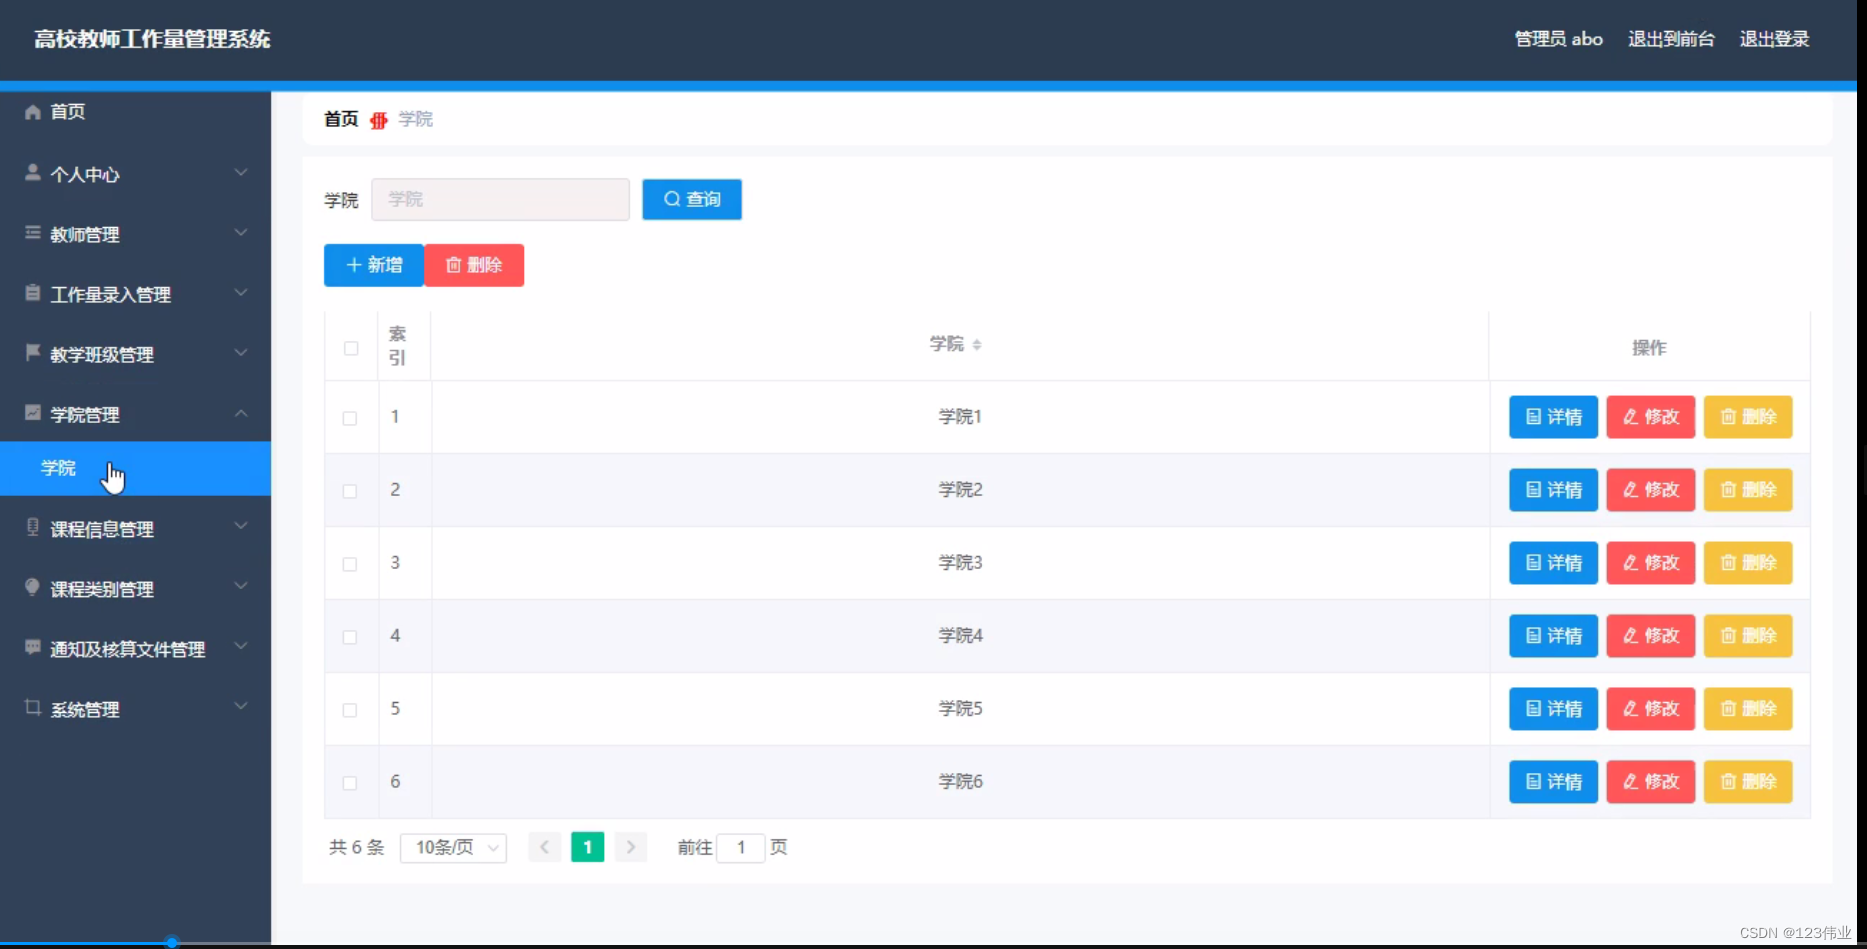
Task: Click the 学院管理 sidebar icon
Action: pos(31,412)
